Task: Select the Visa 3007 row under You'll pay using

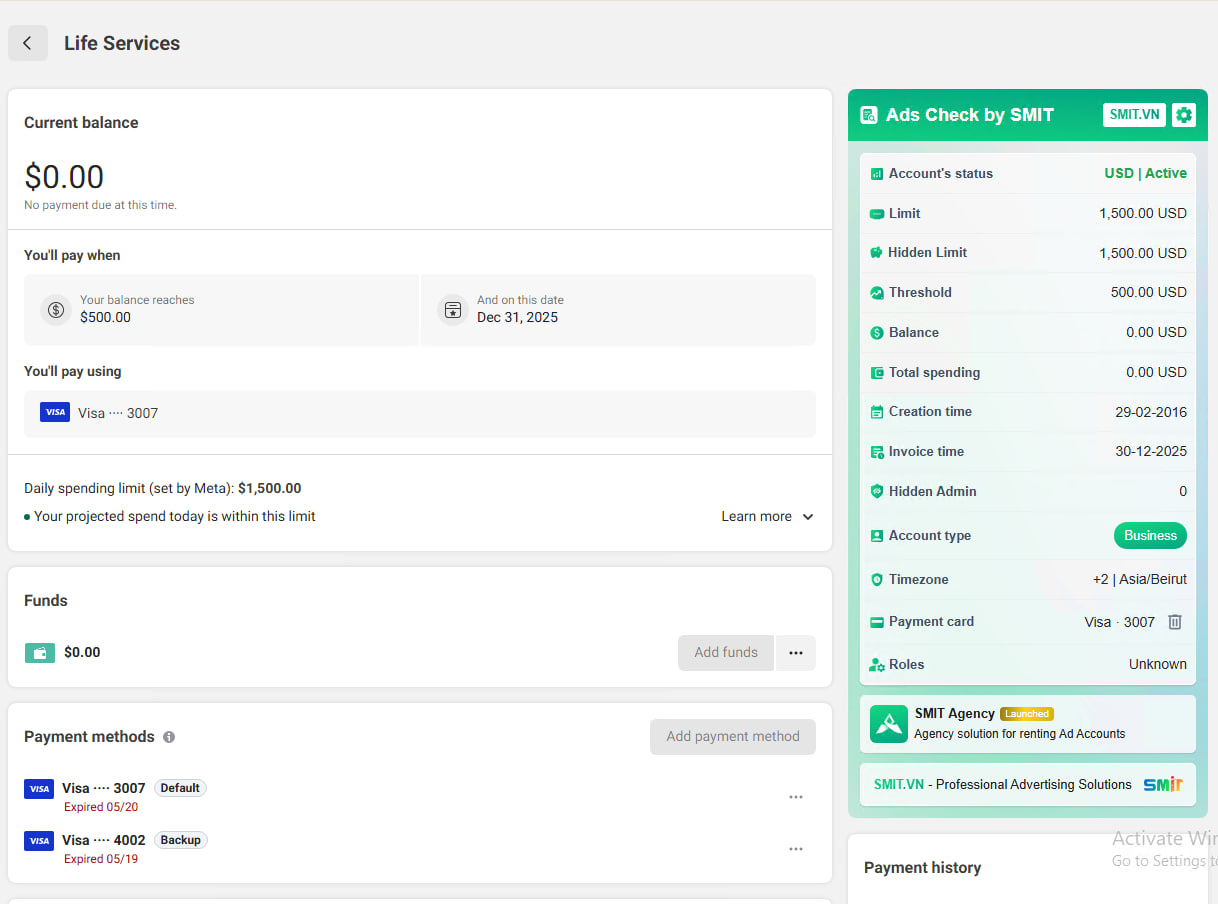Action: point(420,413)
